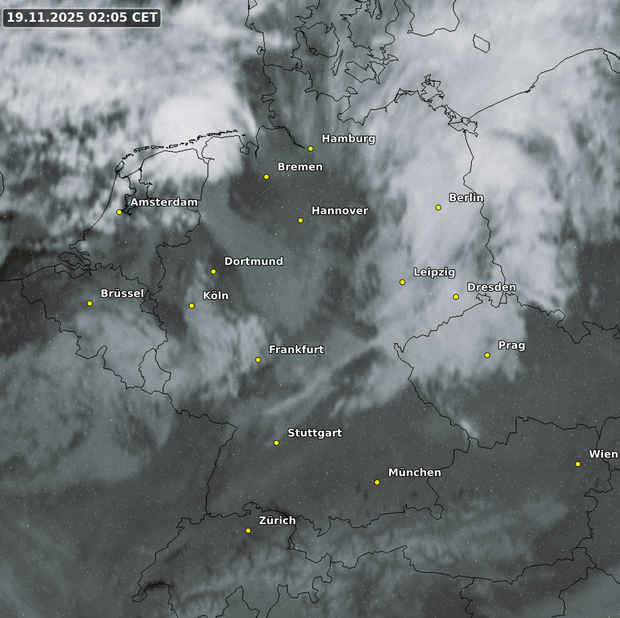Click the München text label

414,472
